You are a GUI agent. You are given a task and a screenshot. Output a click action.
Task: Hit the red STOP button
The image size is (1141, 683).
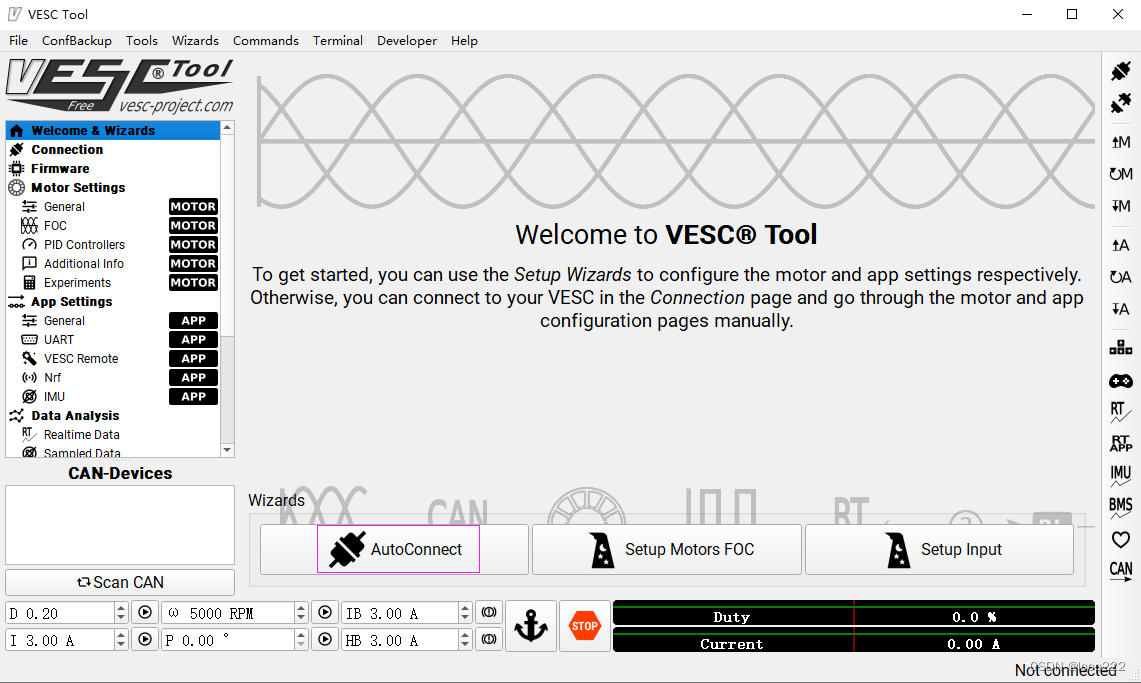[x=585, y=626]
